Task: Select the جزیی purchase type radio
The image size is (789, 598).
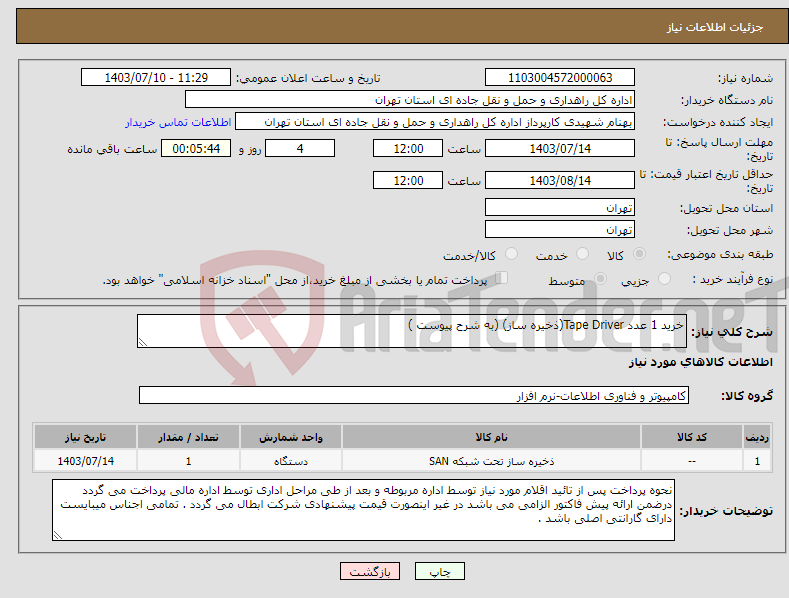Action: point(664,279)
